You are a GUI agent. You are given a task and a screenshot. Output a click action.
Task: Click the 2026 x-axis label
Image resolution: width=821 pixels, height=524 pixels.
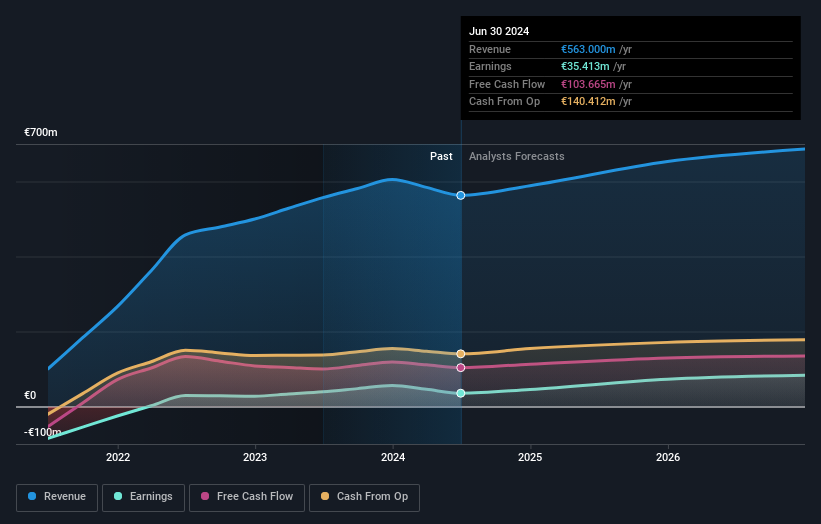click(x=668, y=457)
